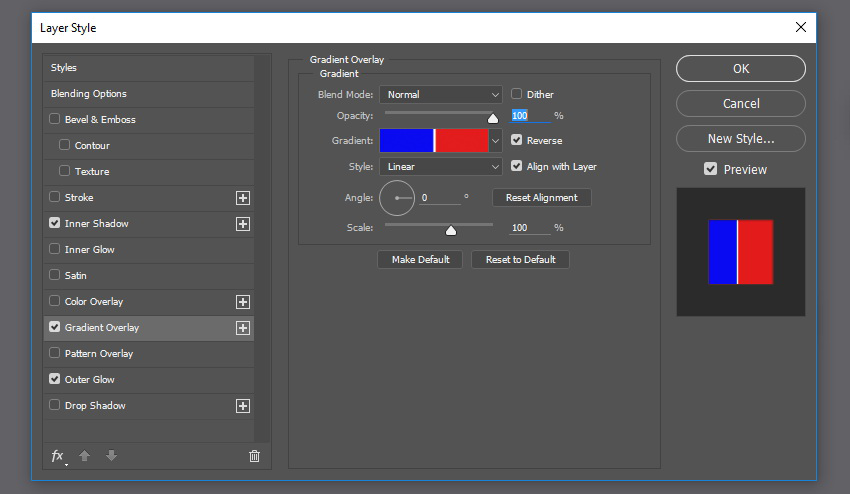Open the gradient Style dropdown
The image size is (850, 494).
click(441, 166)
